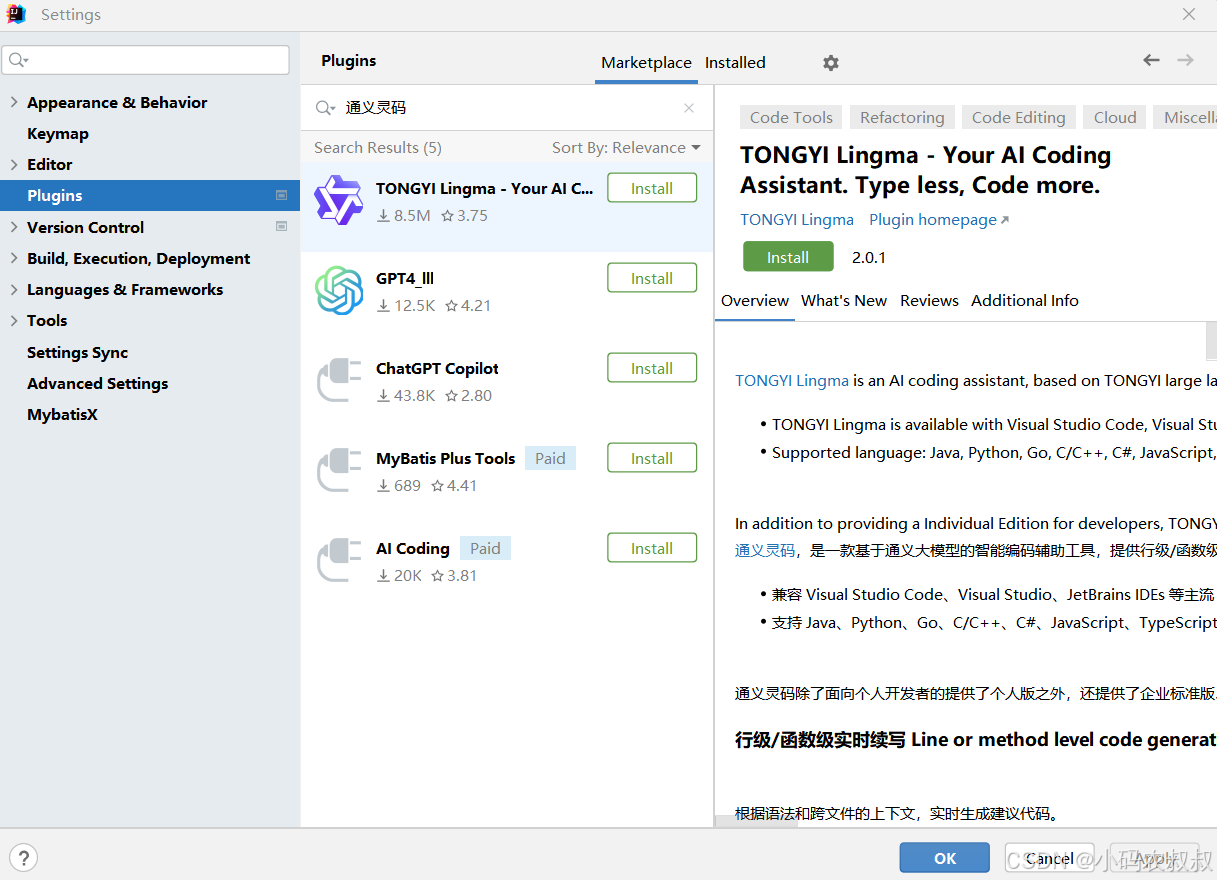Click the Paid label on MyBatis Plus Tools

[550, 458]
